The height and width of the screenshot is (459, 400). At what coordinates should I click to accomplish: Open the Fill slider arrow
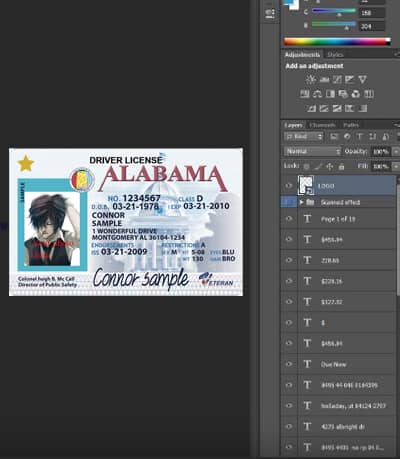(x=396, y=166)
